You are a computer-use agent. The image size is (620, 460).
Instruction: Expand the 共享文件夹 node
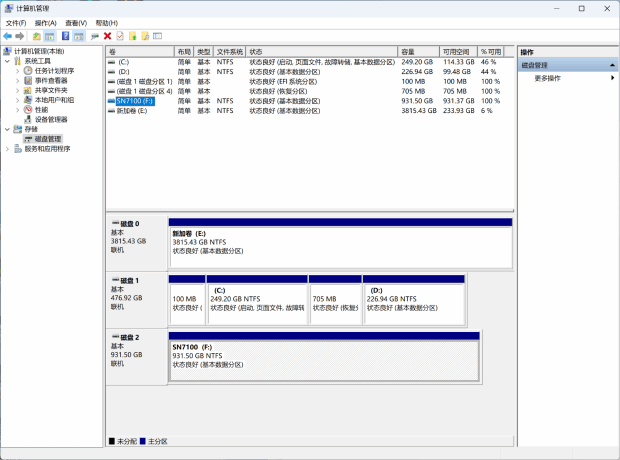tap(17, 90)
